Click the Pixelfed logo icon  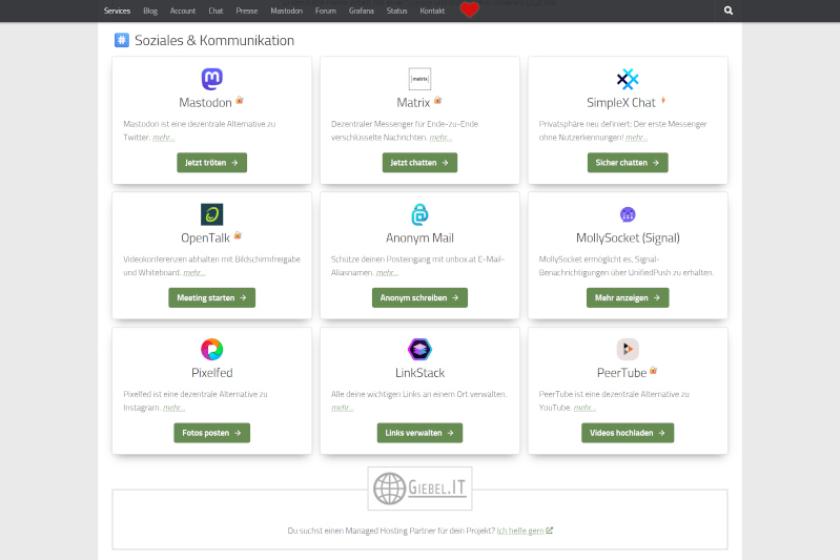212,349
